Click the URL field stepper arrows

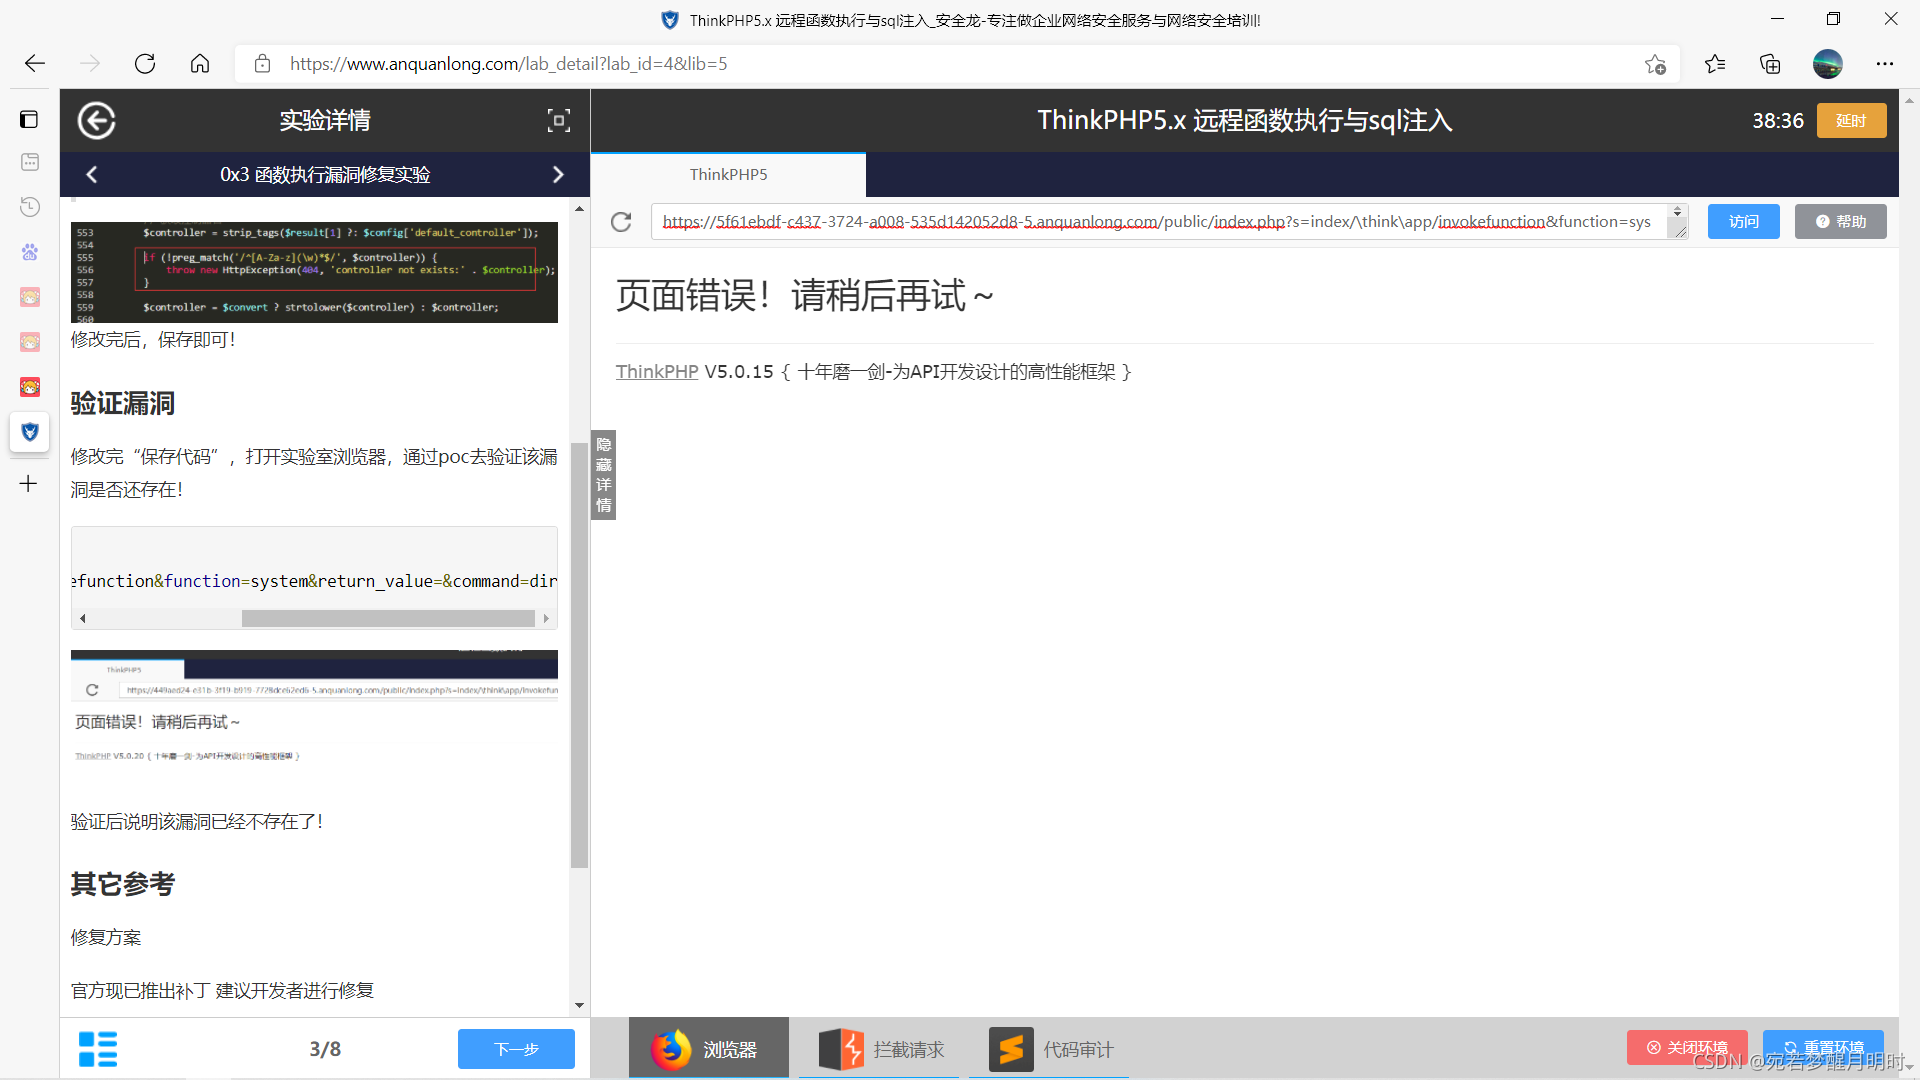1677,212
